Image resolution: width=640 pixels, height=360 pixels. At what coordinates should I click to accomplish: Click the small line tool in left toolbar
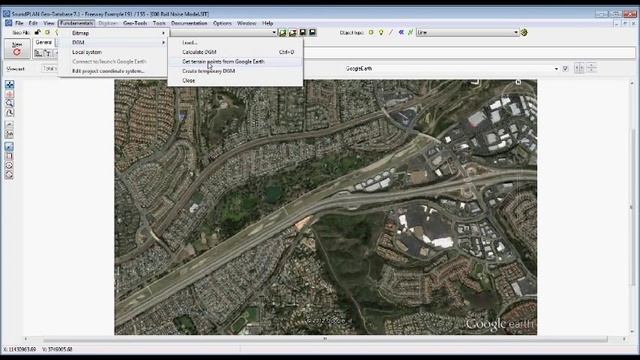pyautogui.click(x=9, y=124)
